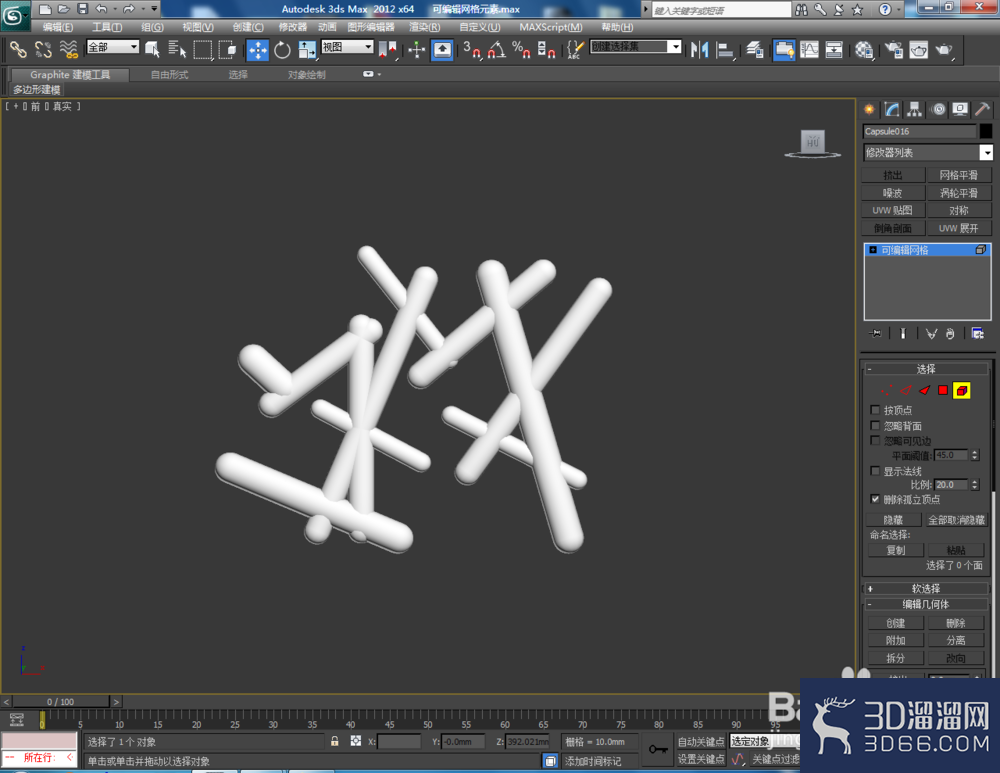Image resolution: width=1000 pixels, height=773 pixels.
Task: Toggle Spinner Snap button
Action: tap(547, 49)
